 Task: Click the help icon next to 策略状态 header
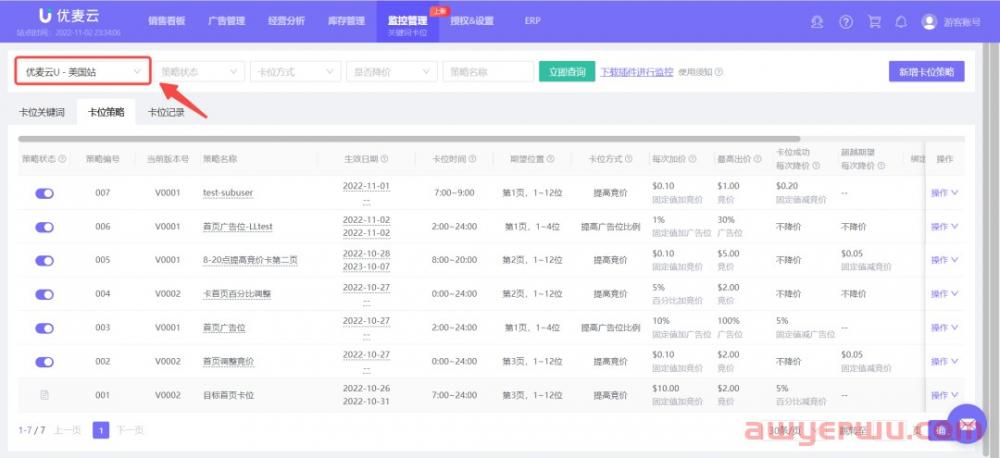click(x=62, y=159)
